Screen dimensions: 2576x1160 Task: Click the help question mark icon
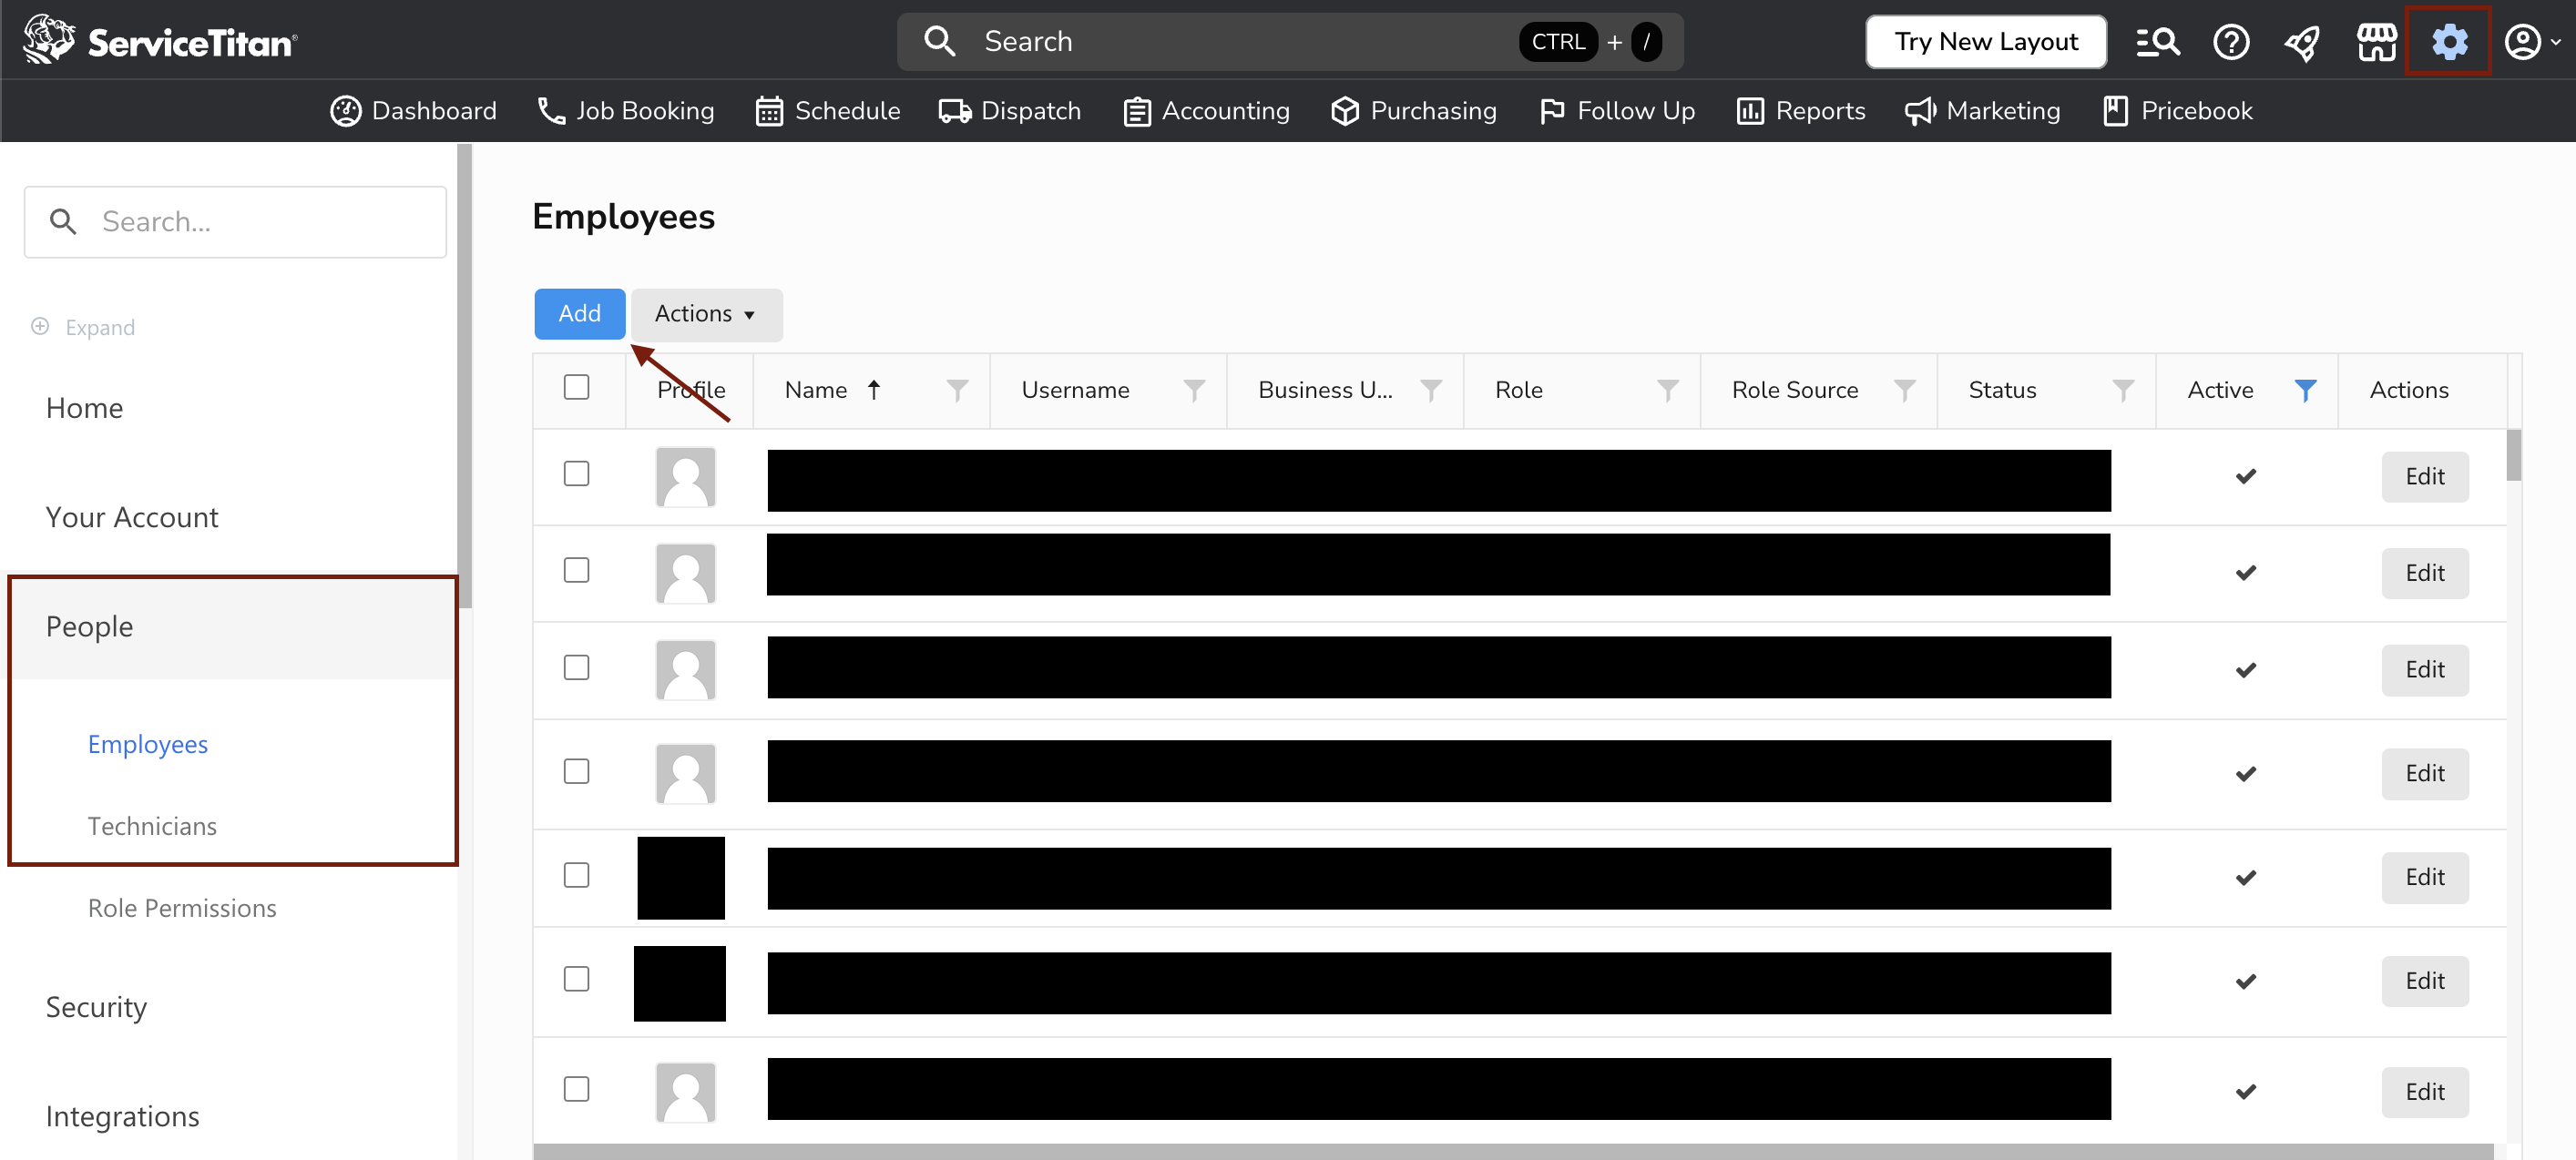2231,41
